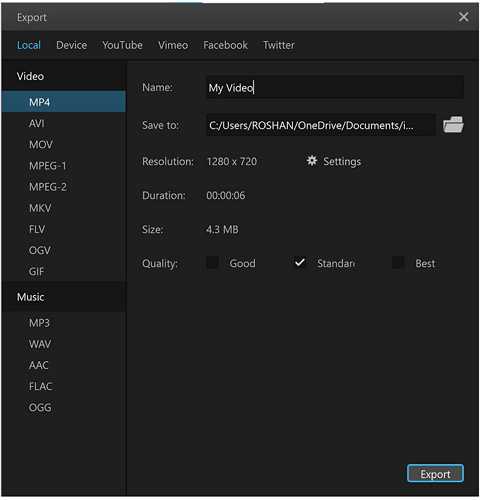Image resolution: width=484 pixels, height=500 pixels.
Task: Click the Save to path field
Action: tap(321, 125)
